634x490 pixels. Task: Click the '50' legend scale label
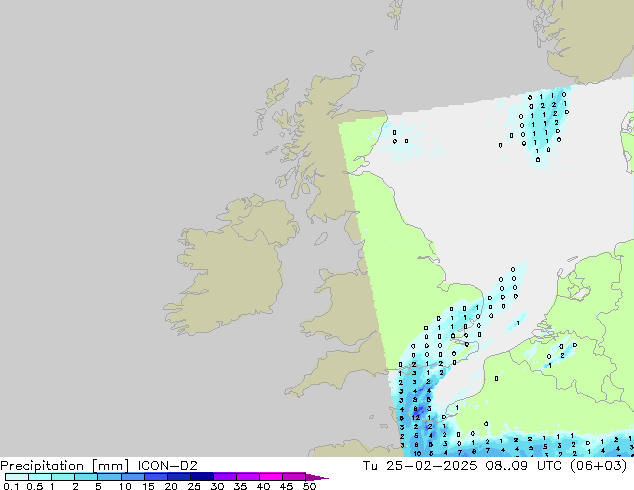(309, 486)
